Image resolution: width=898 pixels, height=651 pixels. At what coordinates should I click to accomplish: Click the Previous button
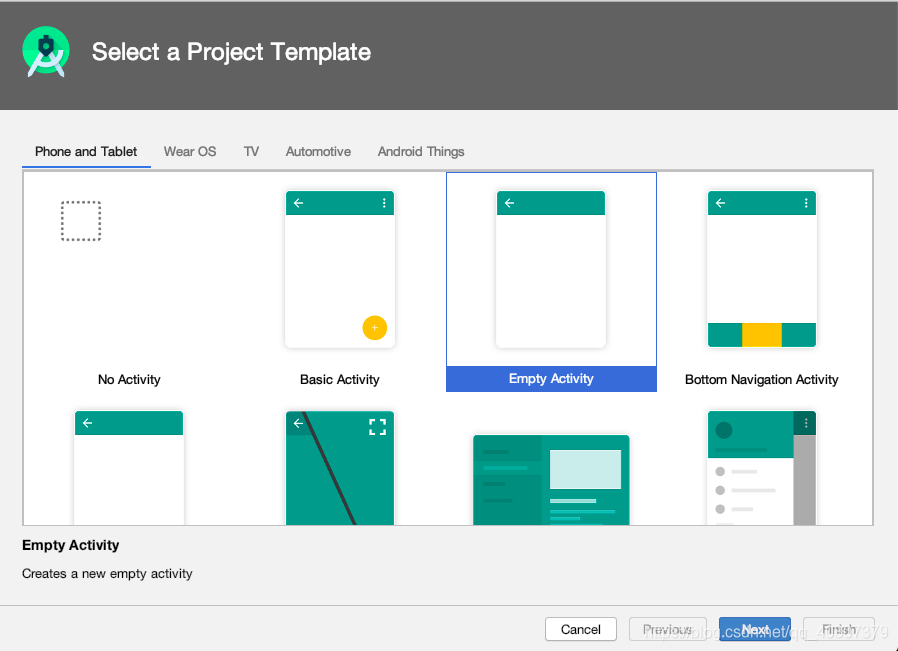coord(667,629)
